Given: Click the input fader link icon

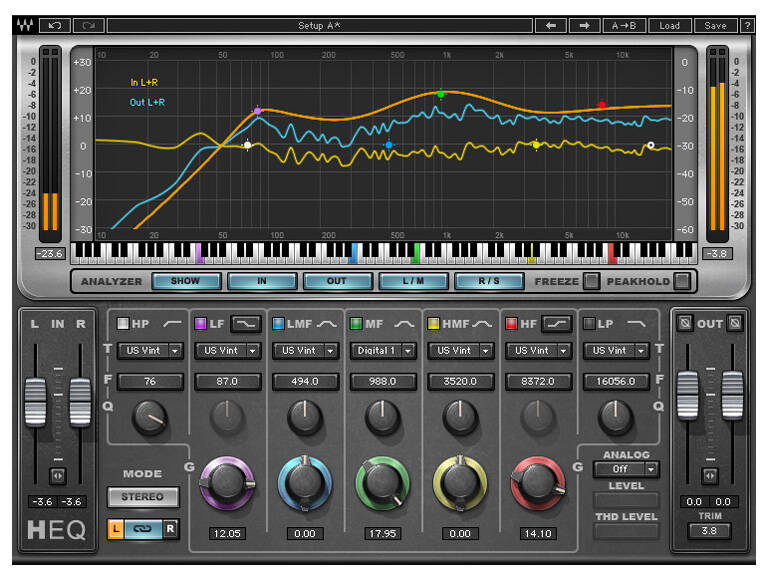Looking at the screenshot, I should coord(57,476).
